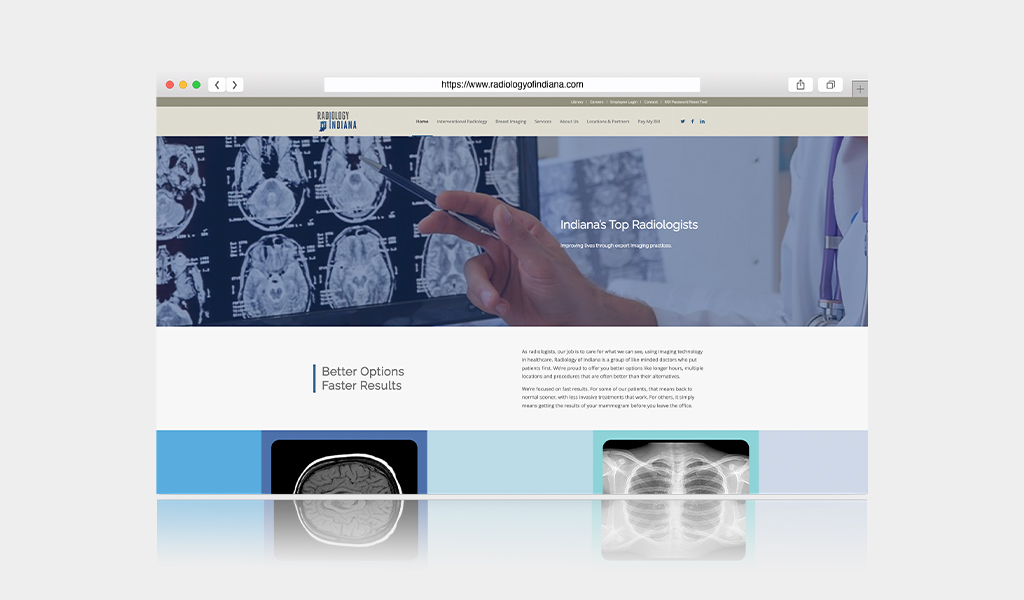The width and height of the screenshot is (1024, 600).
Task: Open the Interventional Radiology menu
Action: (462, 121)
